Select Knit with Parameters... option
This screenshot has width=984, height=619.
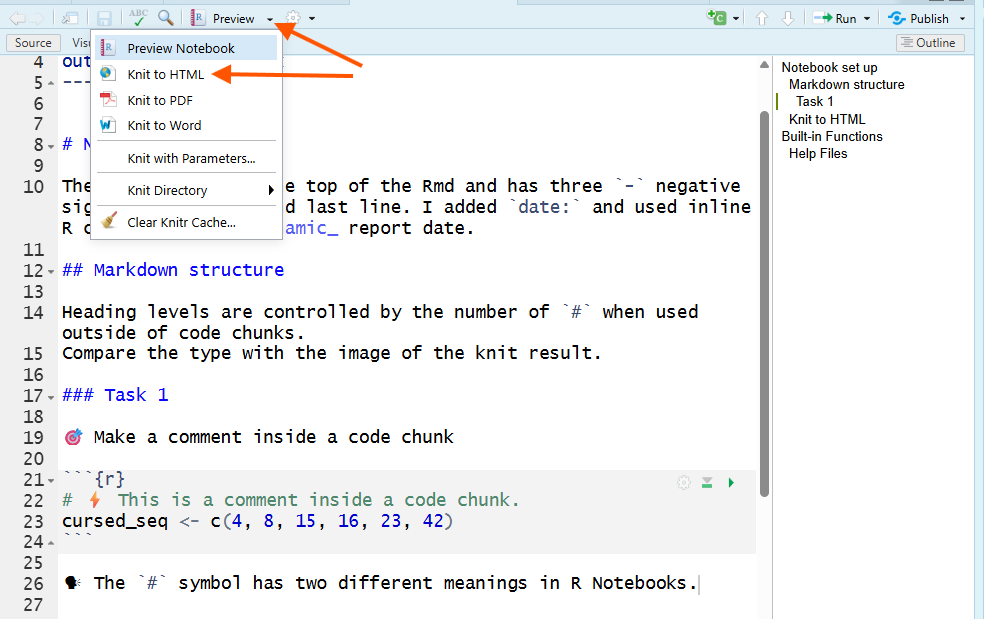pyautogui.click(x=187, y=158)
